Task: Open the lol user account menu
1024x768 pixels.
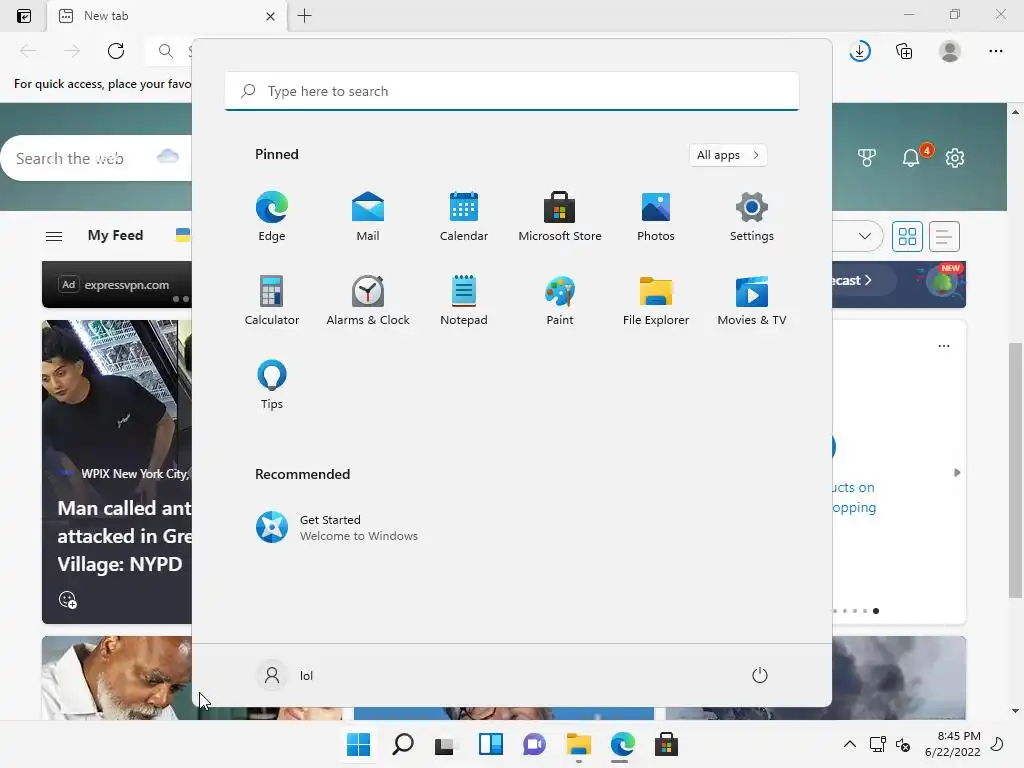Action: [x=285, y=675]
